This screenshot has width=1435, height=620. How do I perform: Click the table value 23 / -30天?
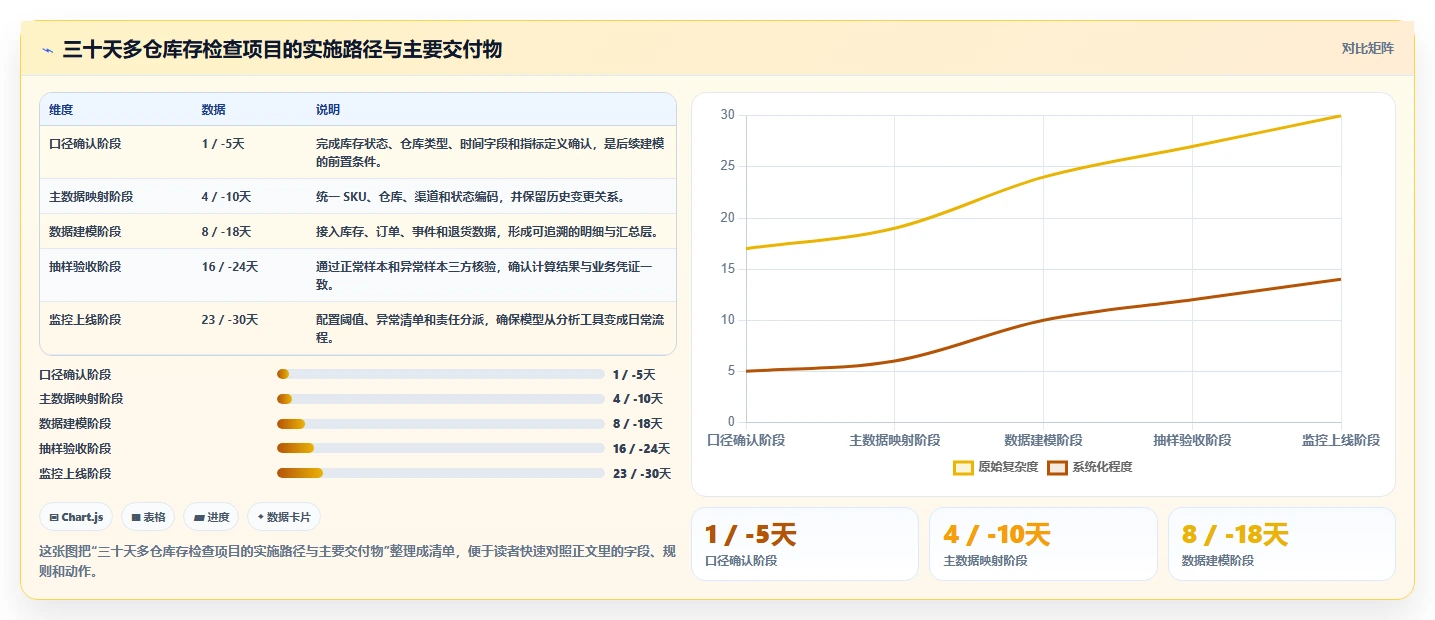coord(230,320)
